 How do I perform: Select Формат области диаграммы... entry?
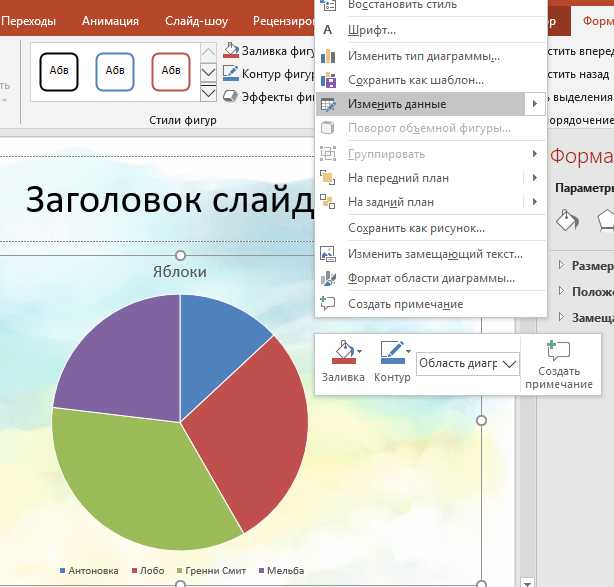(431, 278)
